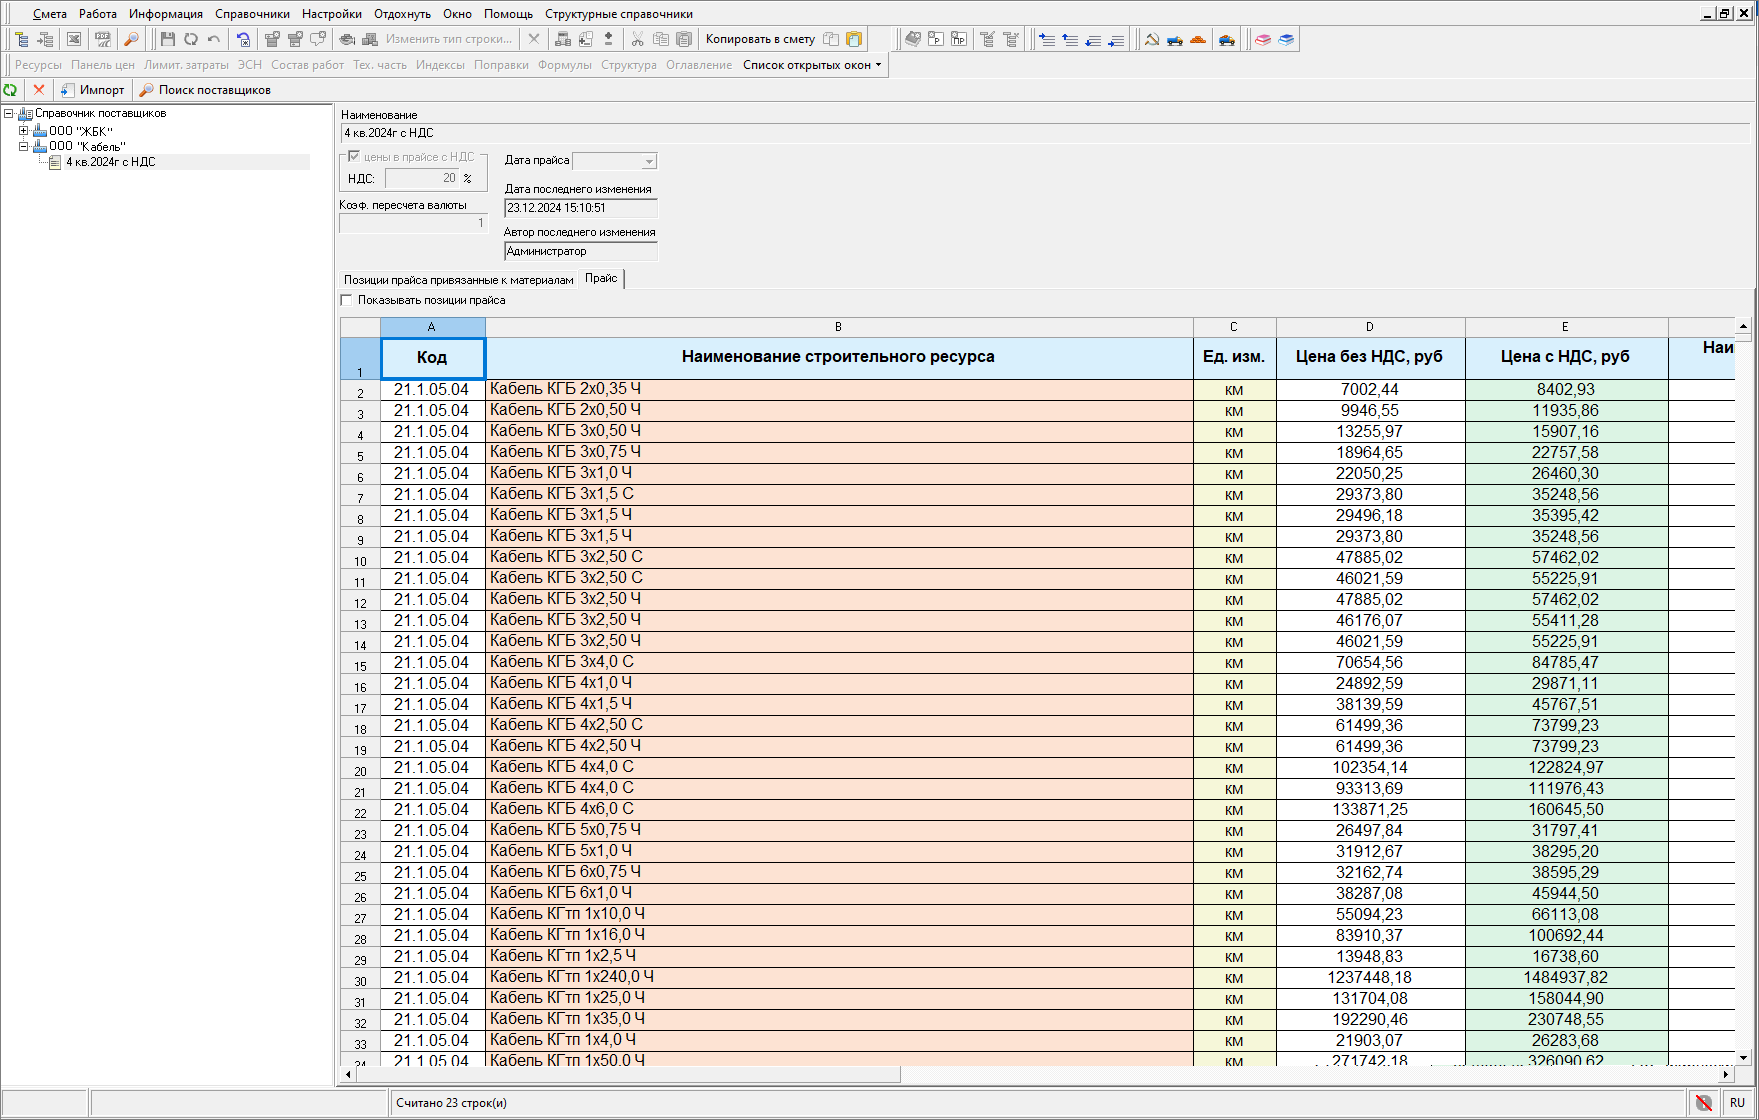Screen dimensions: 1759x1120
Task: Open the 'Справочники' menu
Action: point(252,14)
